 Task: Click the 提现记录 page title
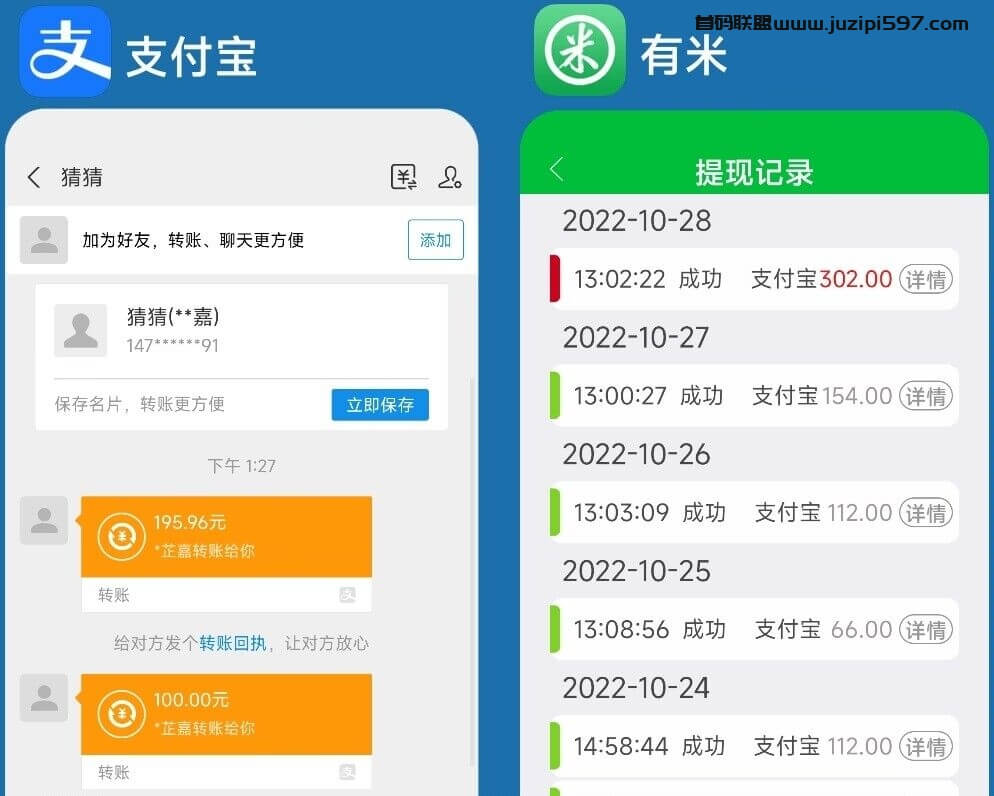(x=754, y=172)
